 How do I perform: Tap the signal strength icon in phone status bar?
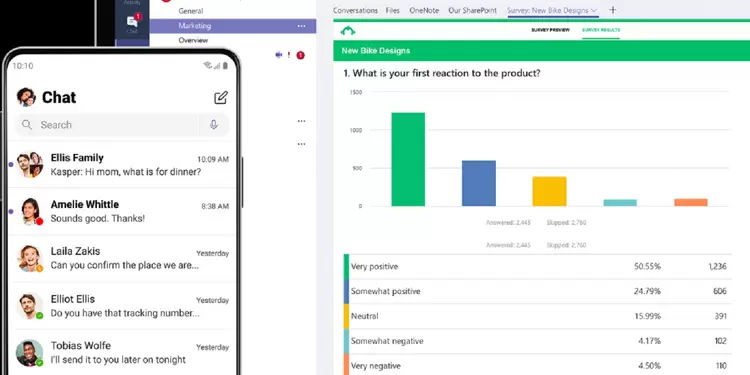point(216,66)
